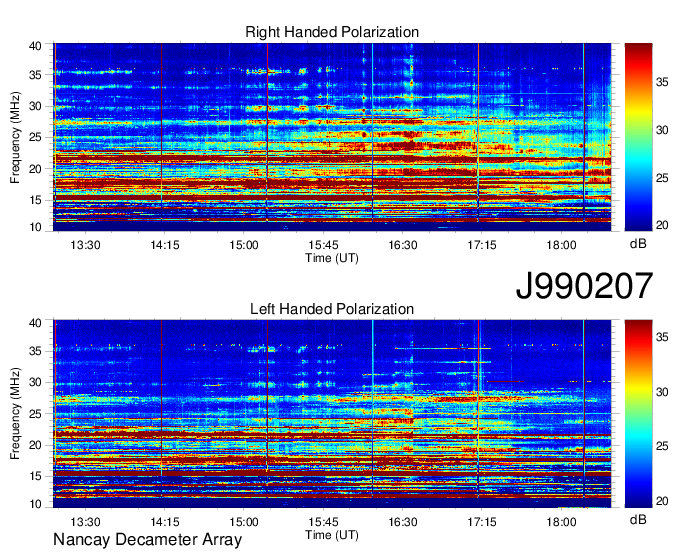The image size is (680, 552).
Task: Click the 15:00 time tick under Left Handed plot
Action: click(244, 522)
